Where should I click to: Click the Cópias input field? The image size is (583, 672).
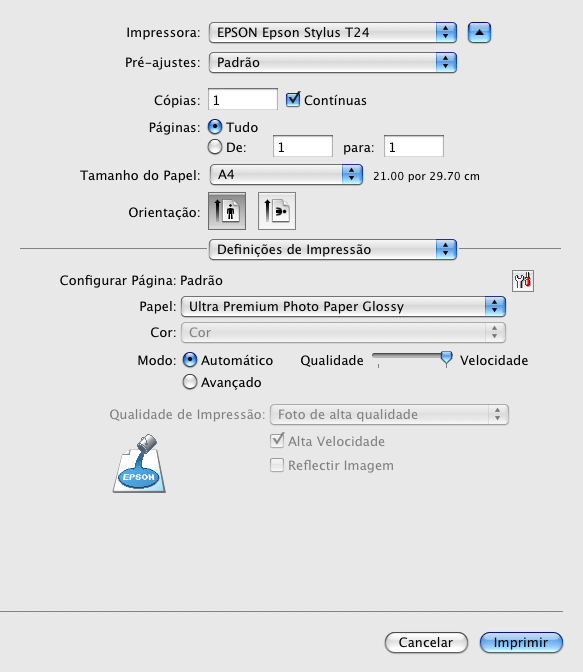(243, 99)
